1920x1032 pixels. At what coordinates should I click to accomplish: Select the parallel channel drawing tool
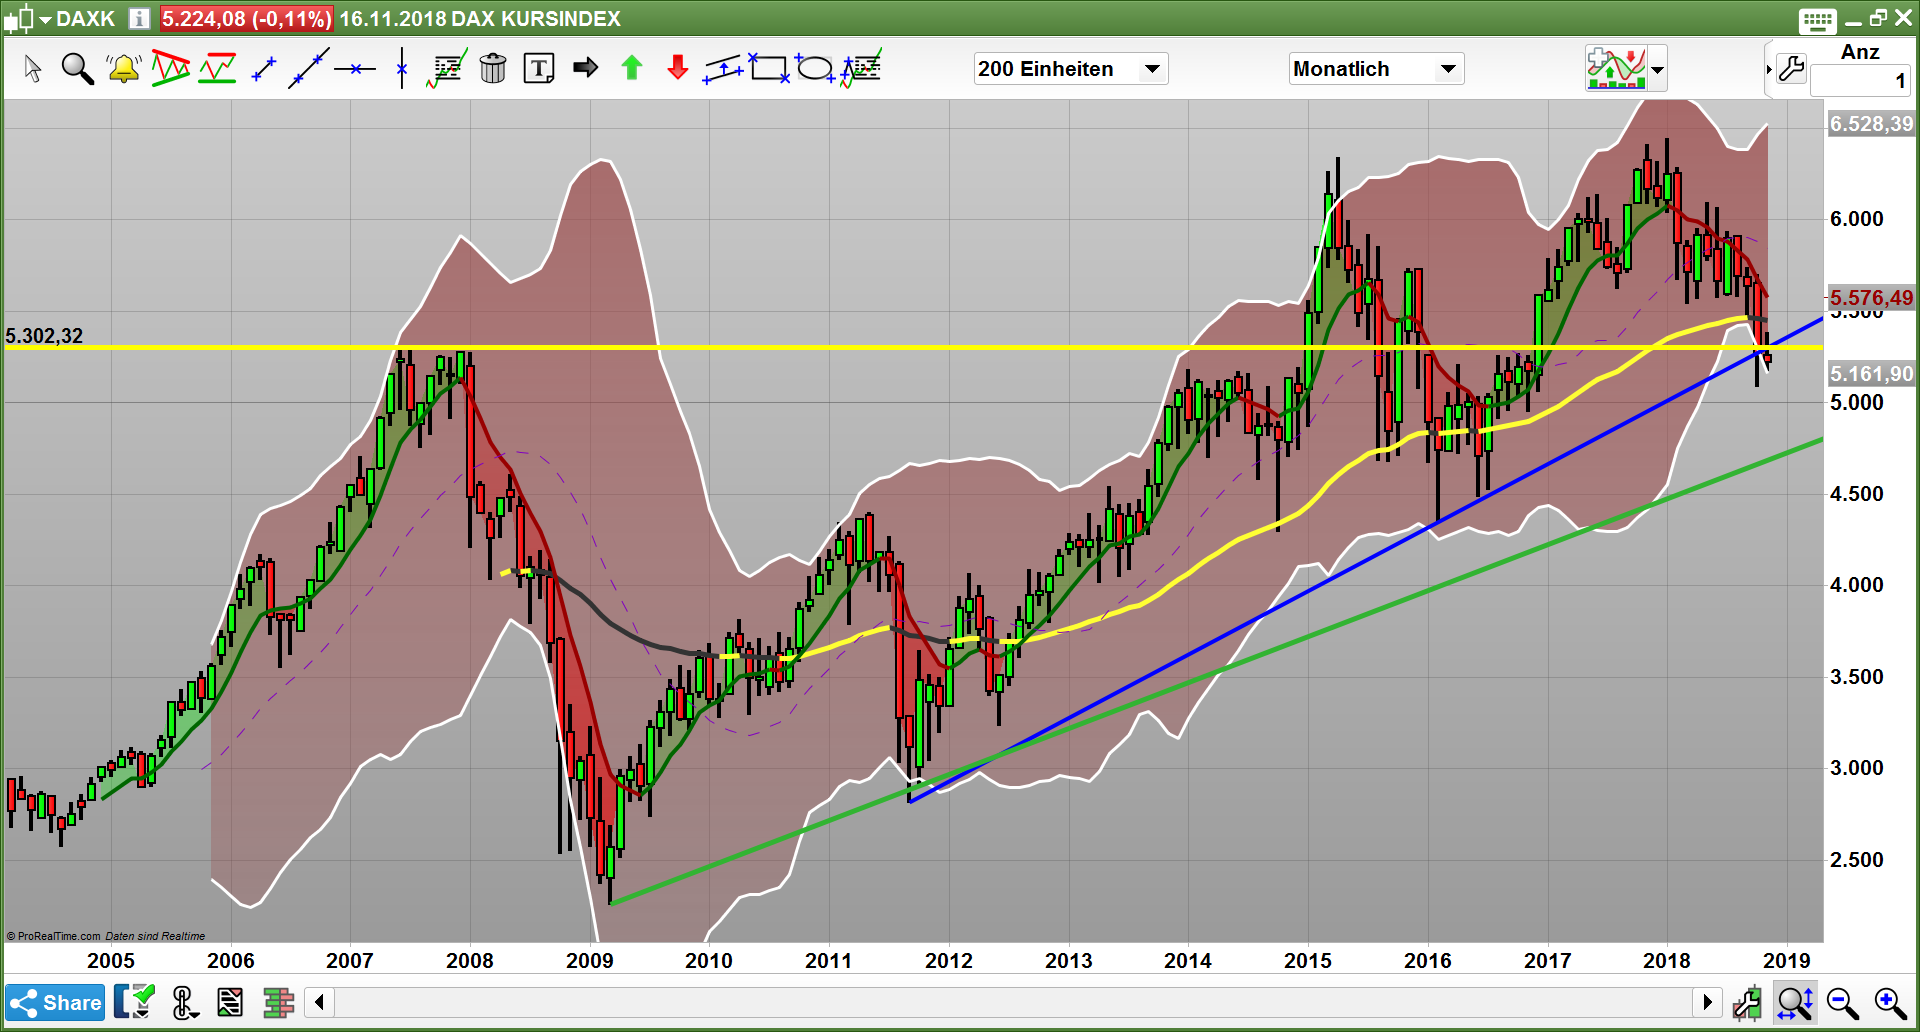tap(724, 69)
